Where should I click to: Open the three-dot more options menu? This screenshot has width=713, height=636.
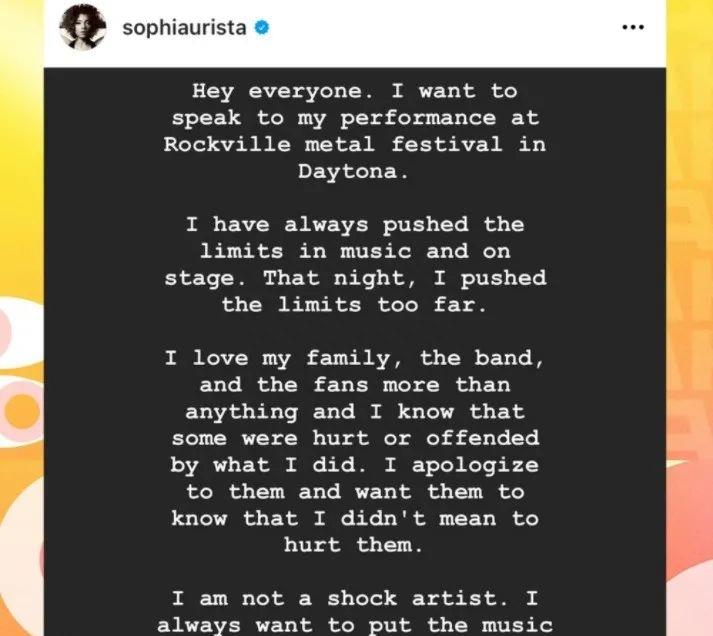coord(633,27)
